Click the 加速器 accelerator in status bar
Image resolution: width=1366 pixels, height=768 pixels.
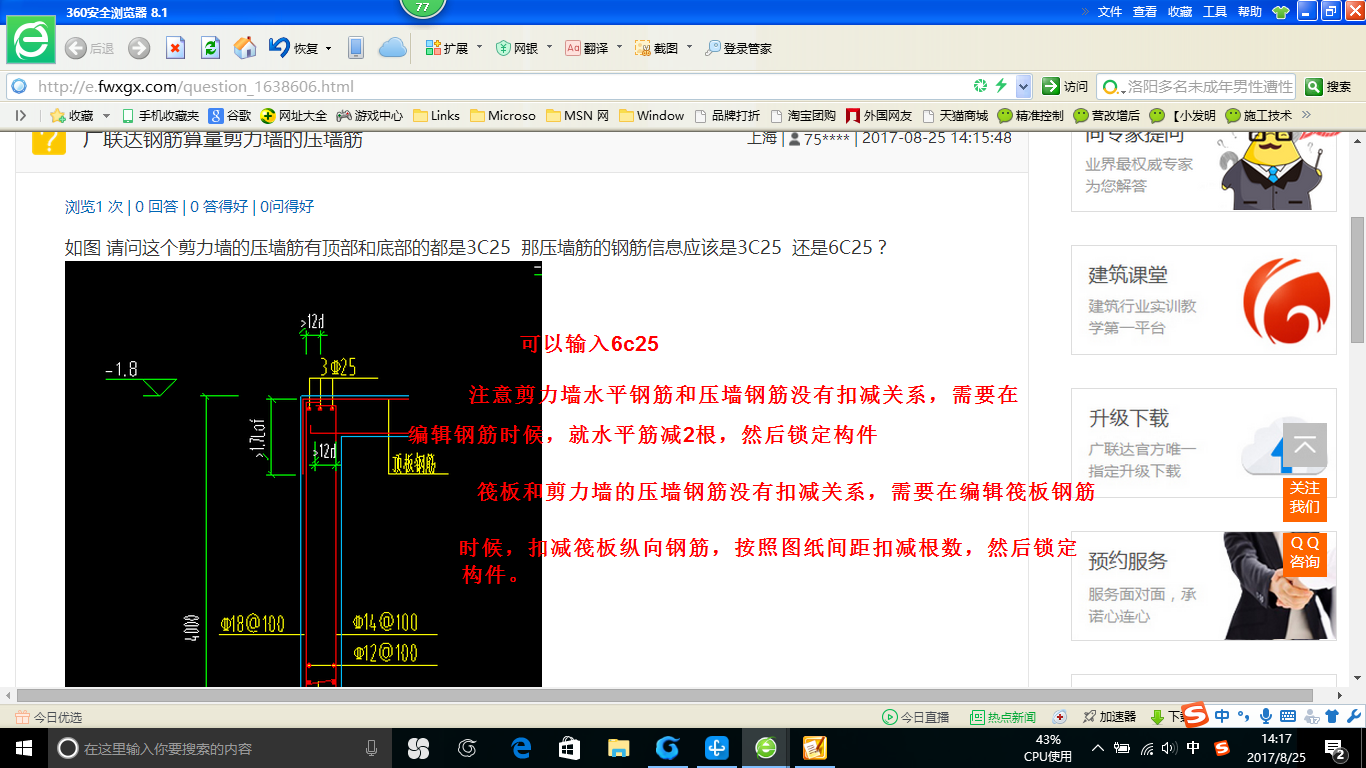point(1109,717)
